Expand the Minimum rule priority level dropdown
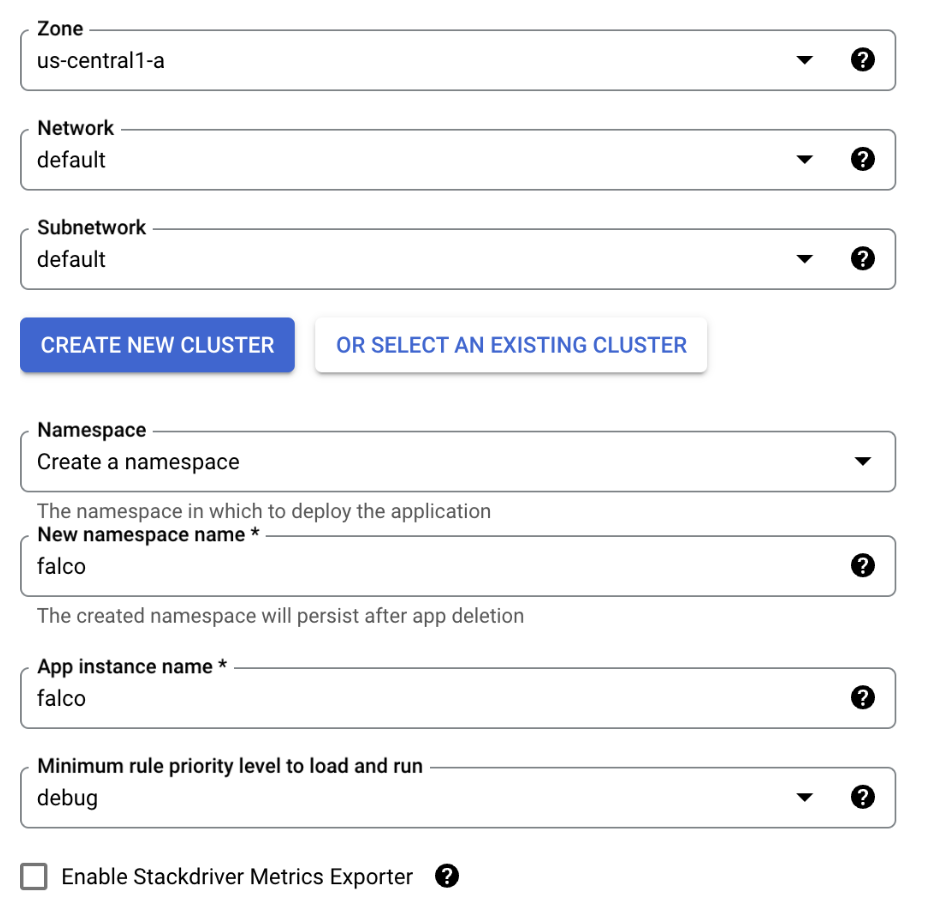The height and width of the screenshot is (900, 932). click(x=805, y=797)
